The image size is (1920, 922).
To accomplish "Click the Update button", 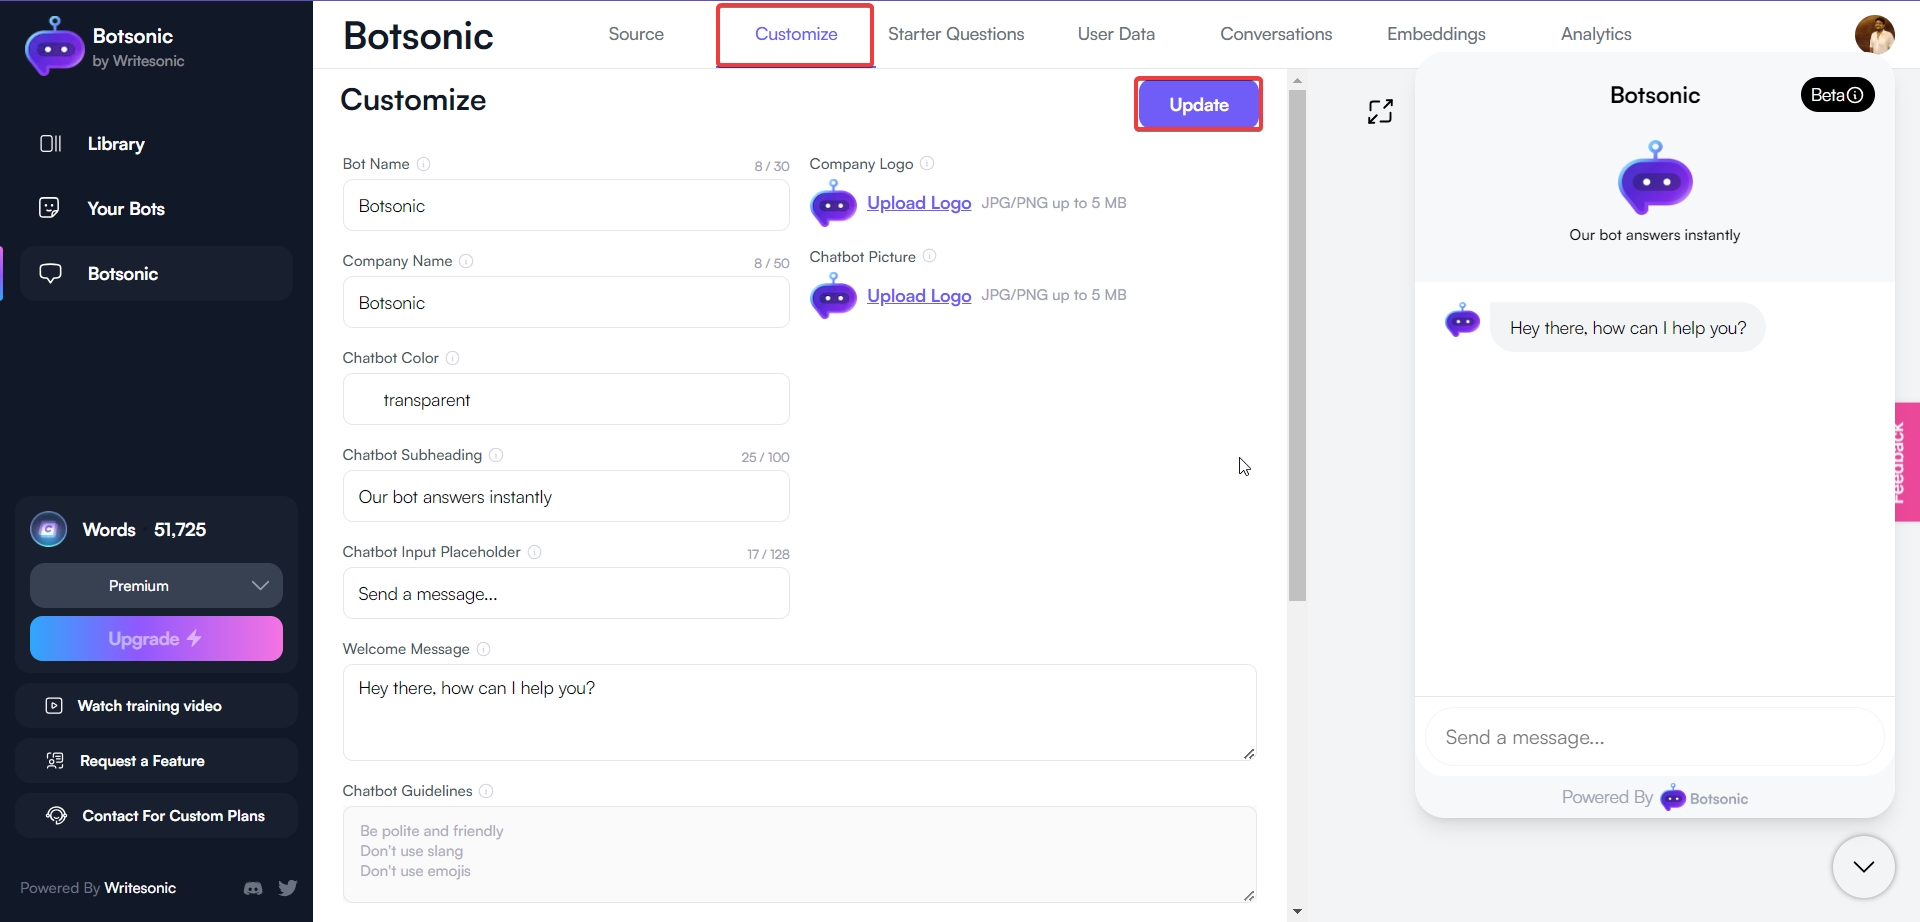I will click(x=1199, y=104).
